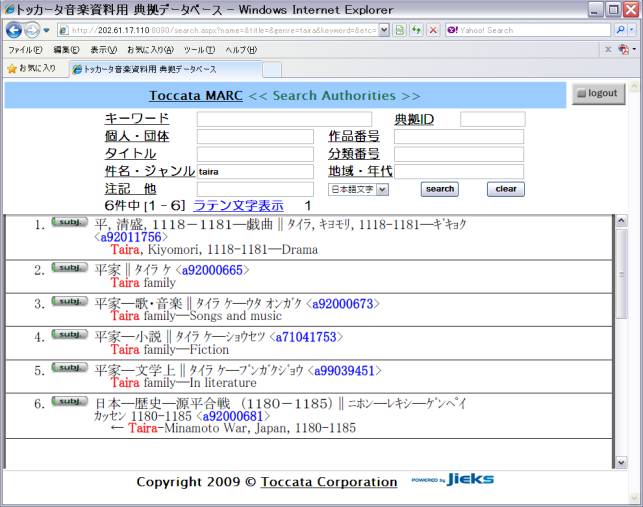Open authority record a92011756
643x507 pixels.
[131, 237]
